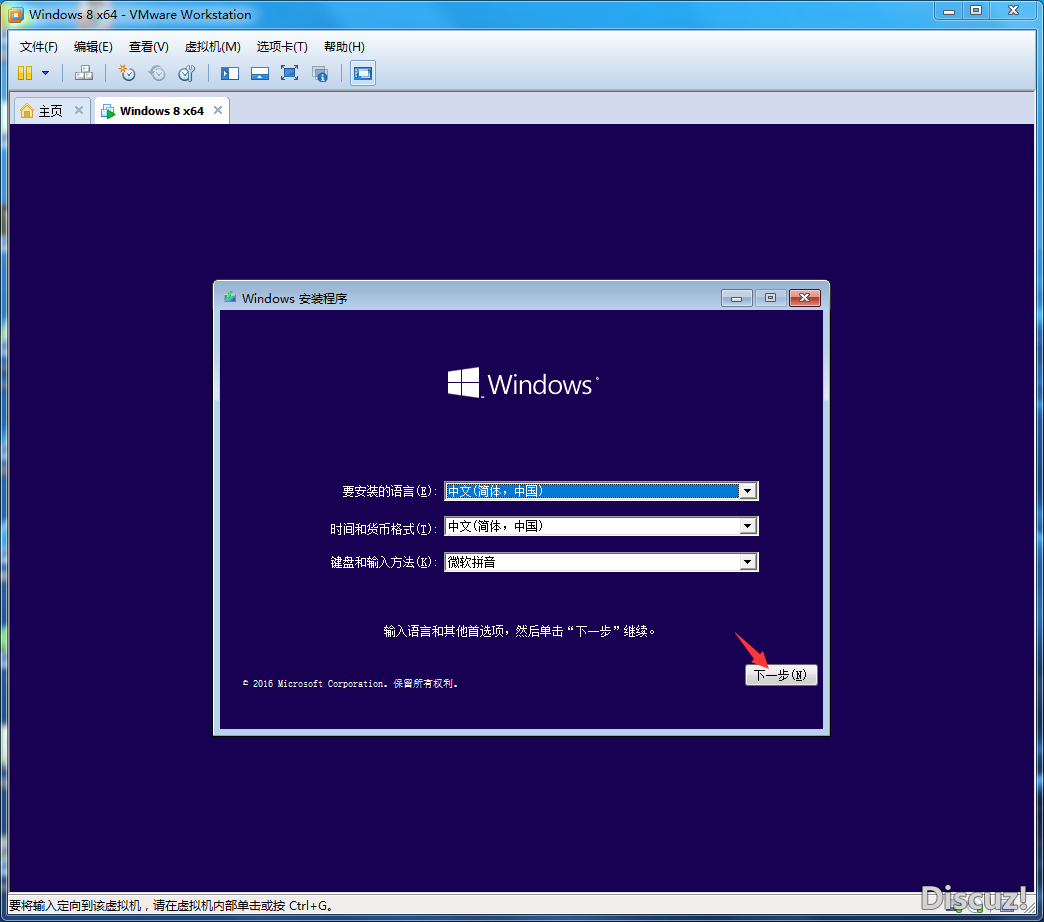Pause the virtual machine with the pause icon

click(x=25, y=73)
